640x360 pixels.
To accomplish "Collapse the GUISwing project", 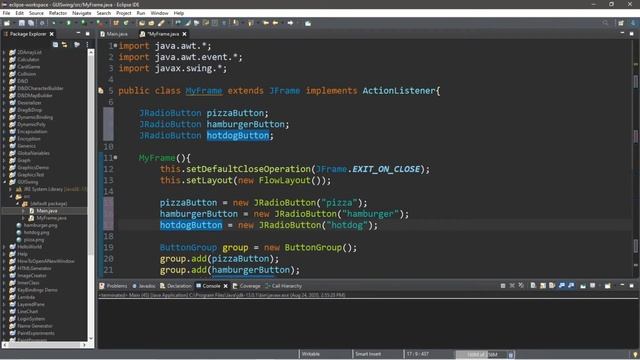I will [x=4, y=182].
